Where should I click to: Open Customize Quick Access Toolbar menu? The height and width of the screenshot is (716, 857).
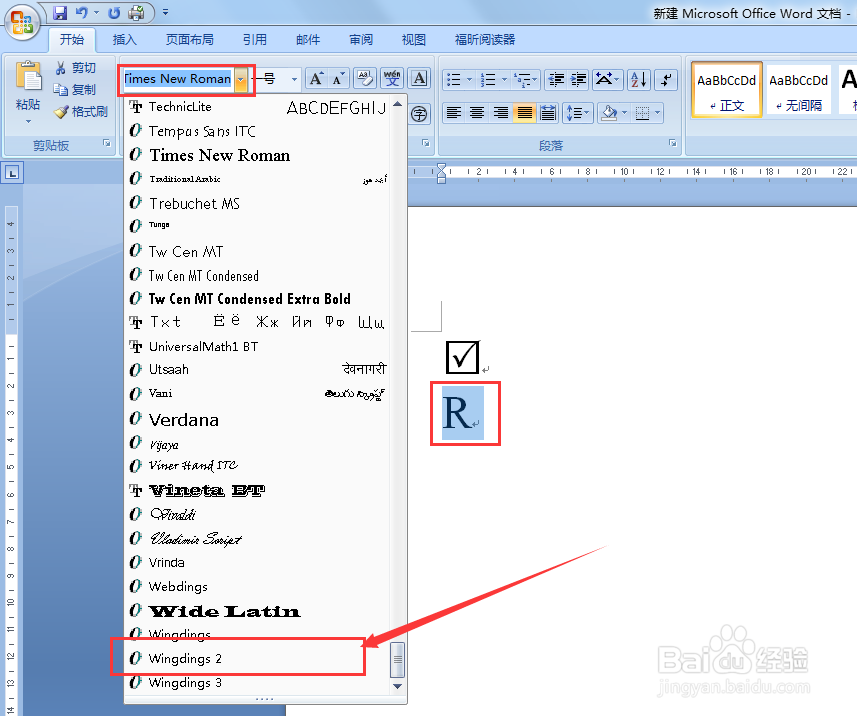point(165,12)
